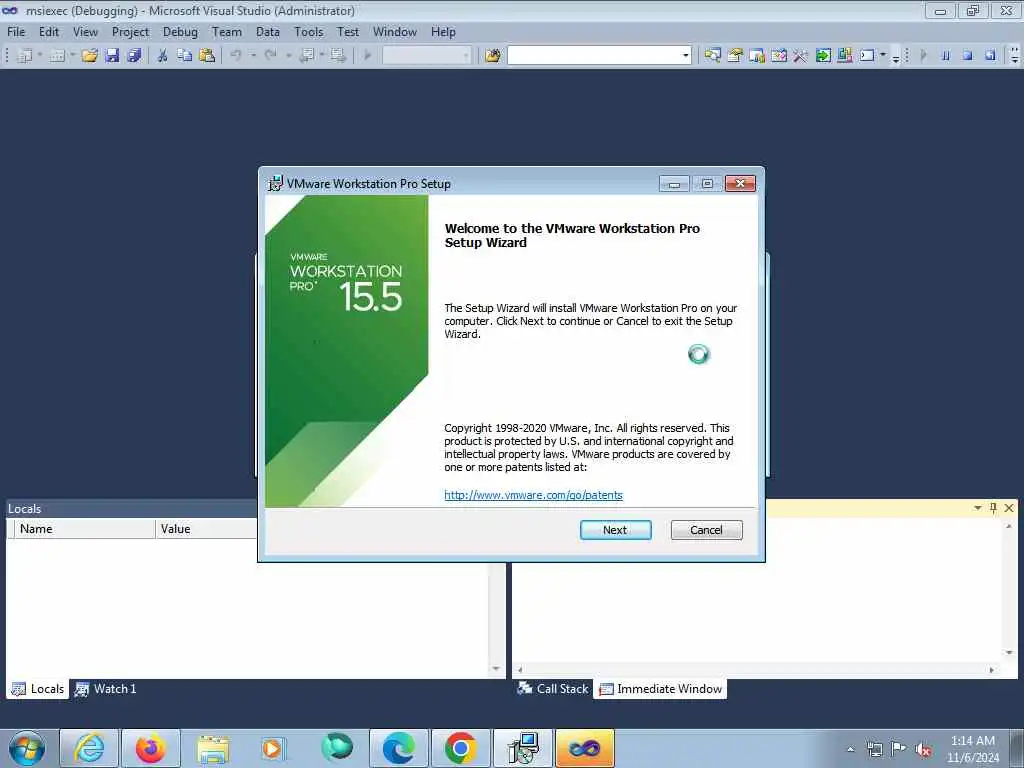
Task: Click the Find in Files icon
Action: click(492, 56)
